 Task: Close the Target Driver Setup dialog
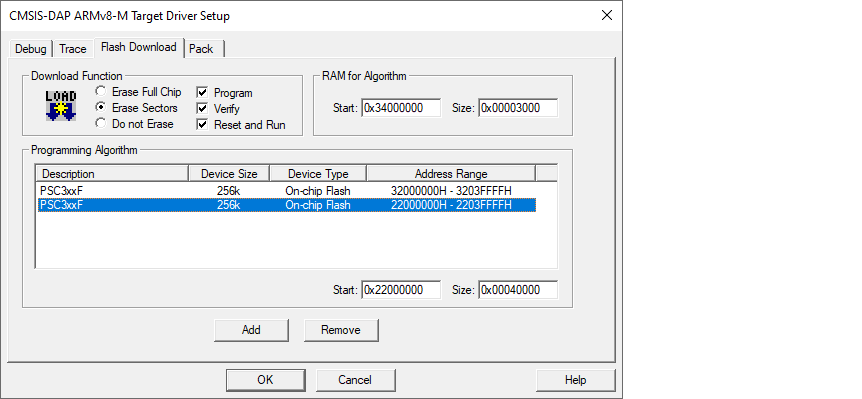click(606, 15)
